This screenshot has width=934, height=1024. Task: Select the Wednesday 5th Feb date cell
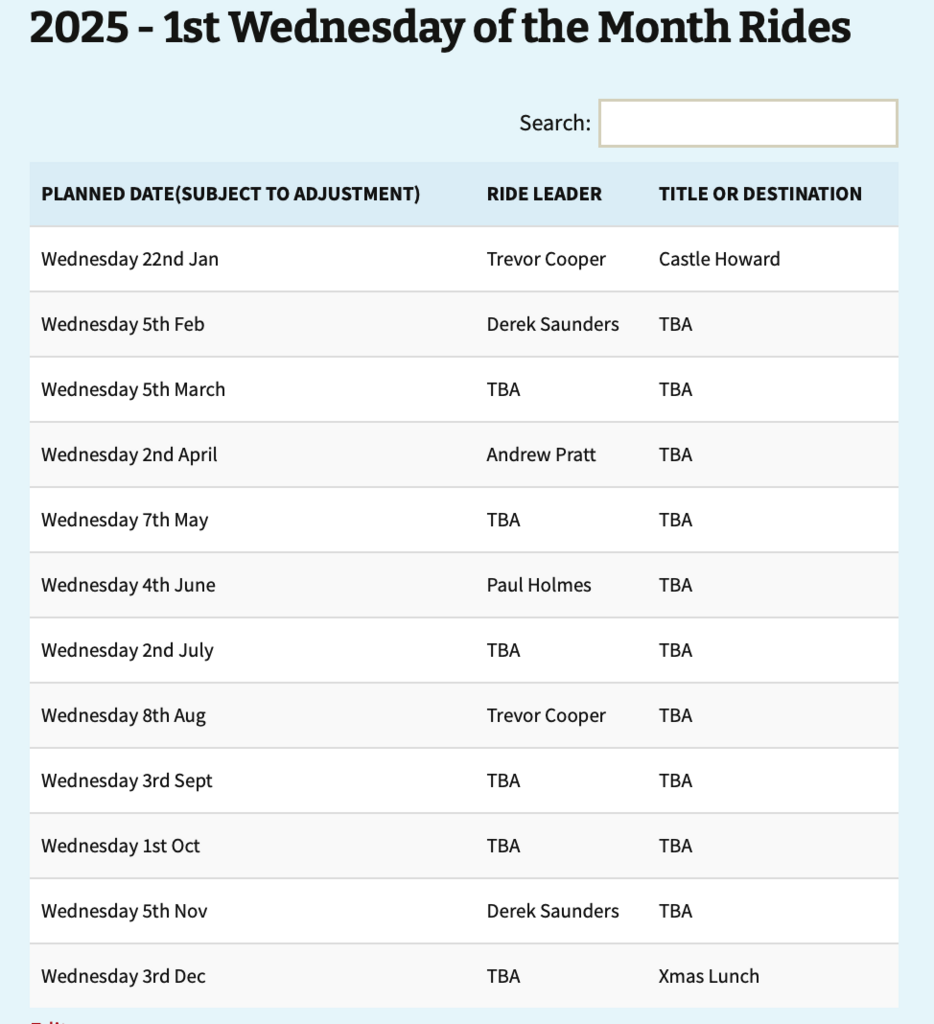(123, 325)
